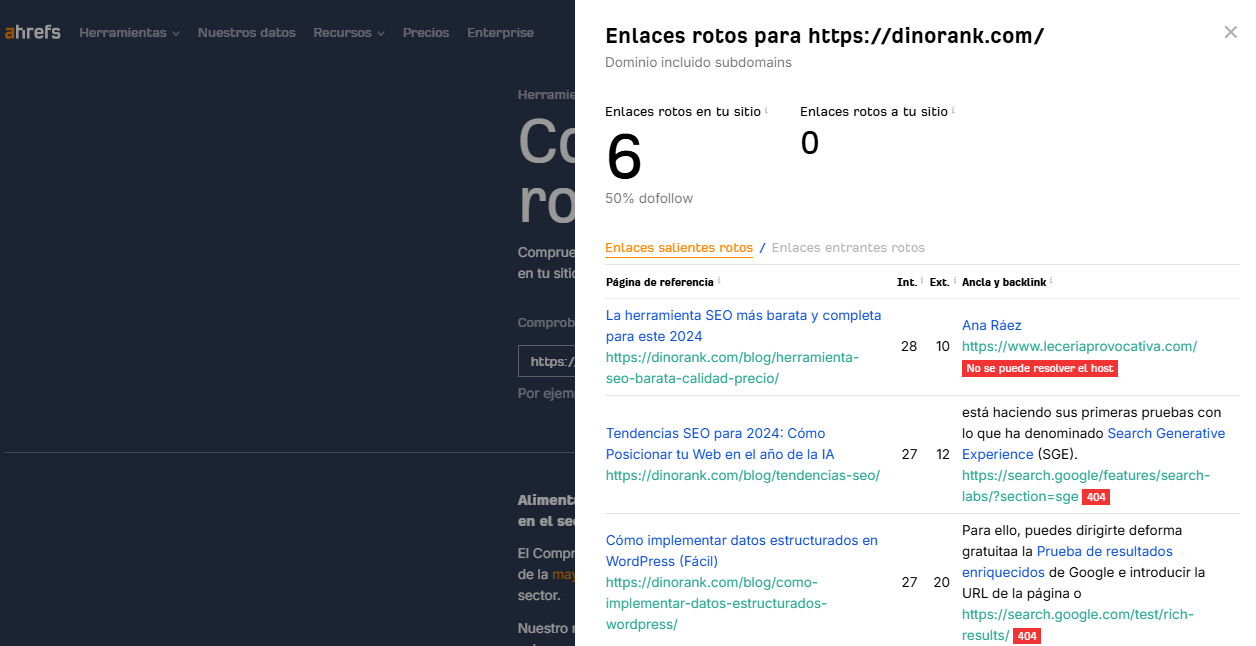Open the Ana Ráez anchor link
Viewport: 1256px width, 646px height.
coord(991,326)
